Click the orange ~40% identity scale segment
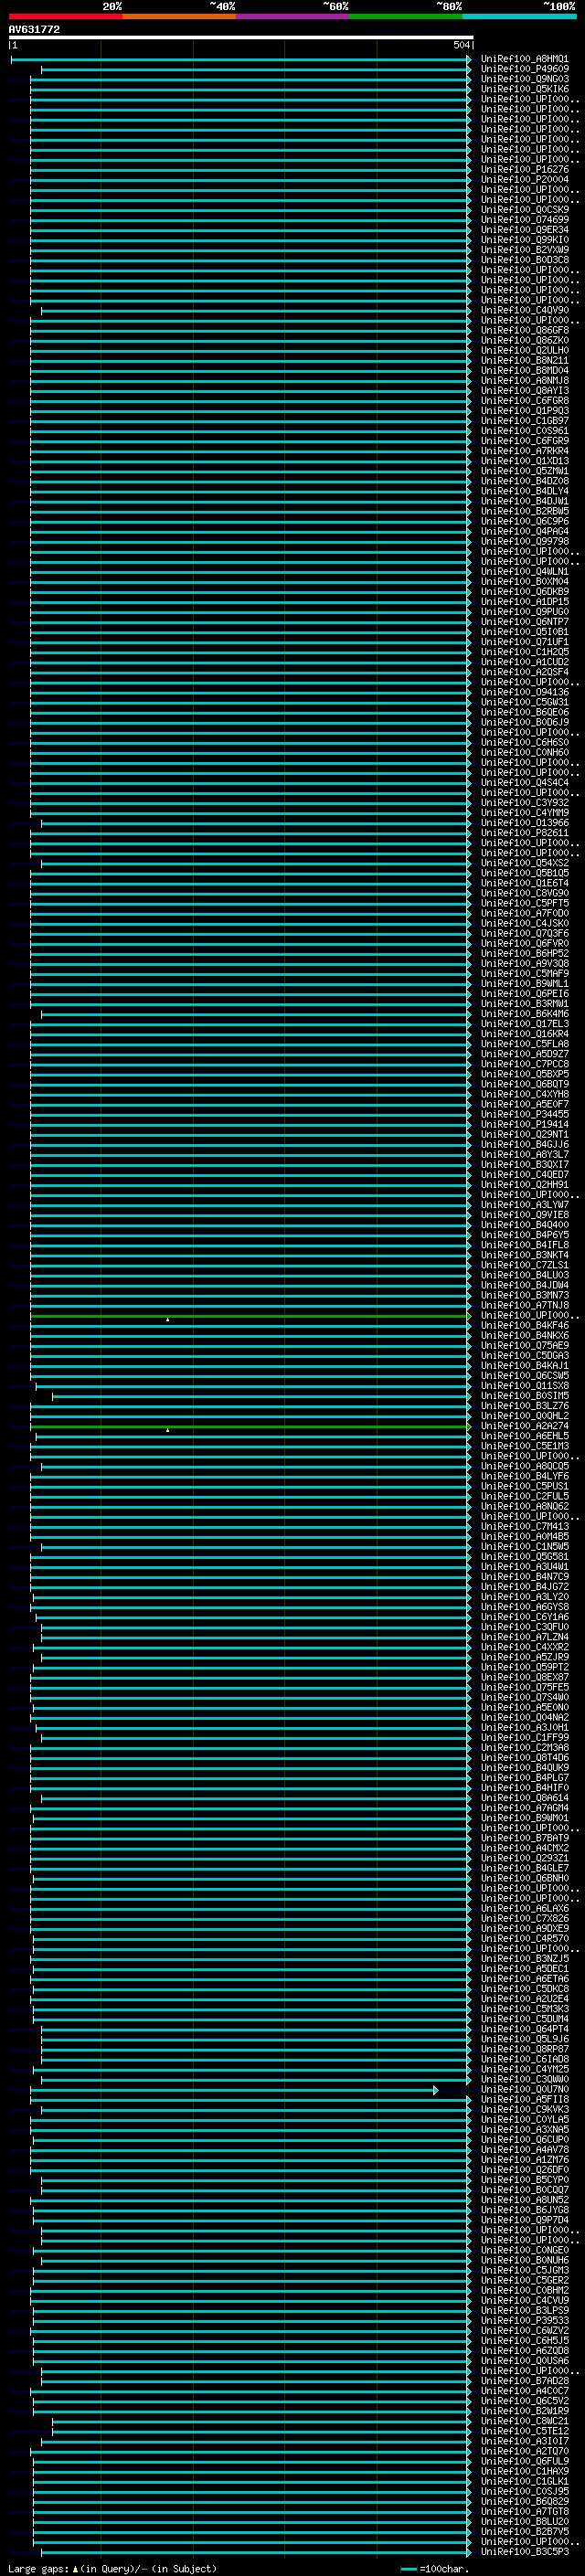Viewport: 585px width, 2576px height. click(179, 16)
